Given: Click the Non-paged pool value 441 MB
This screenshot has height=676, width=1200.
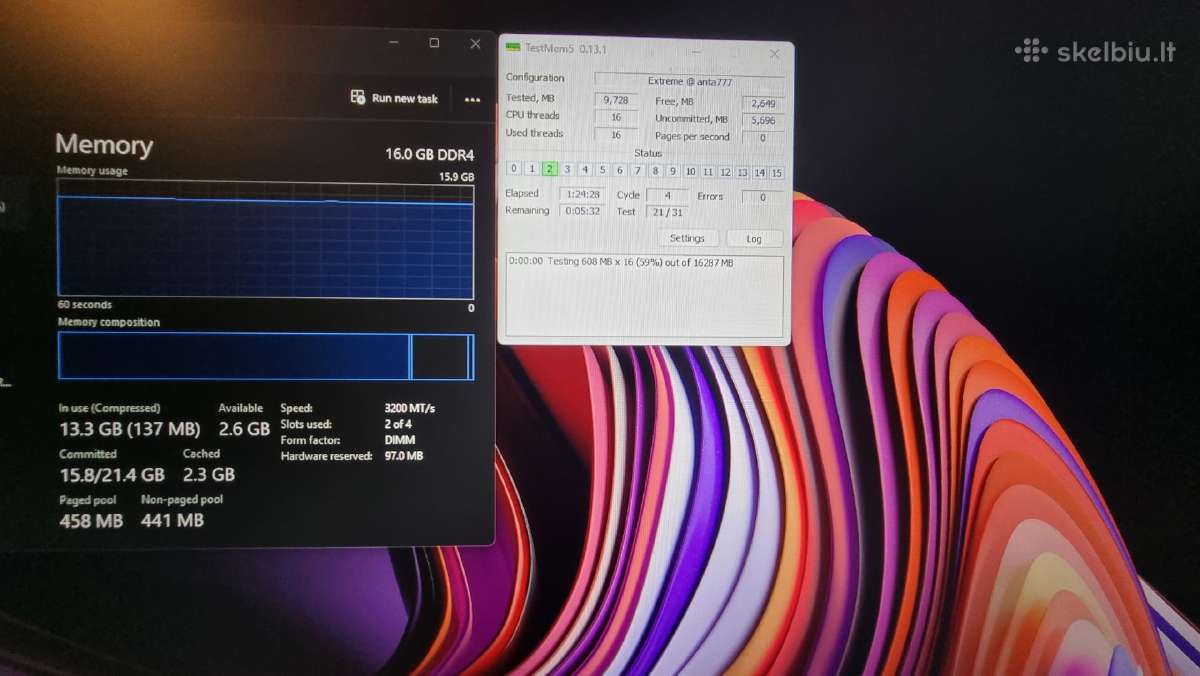Looking at the screenshot, I should [172, 521].
